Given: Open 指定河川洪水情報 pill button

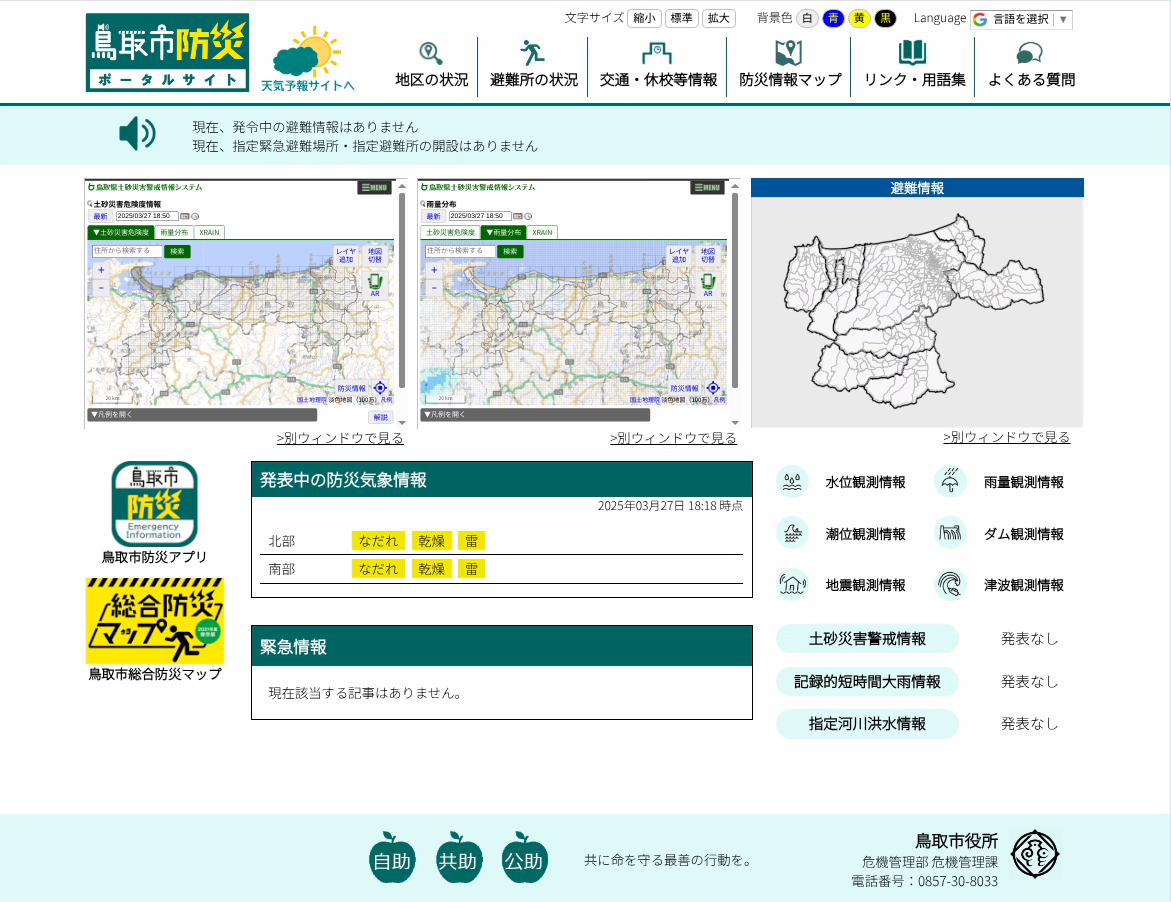Looking at the screenshot, I should click(867, 724).
